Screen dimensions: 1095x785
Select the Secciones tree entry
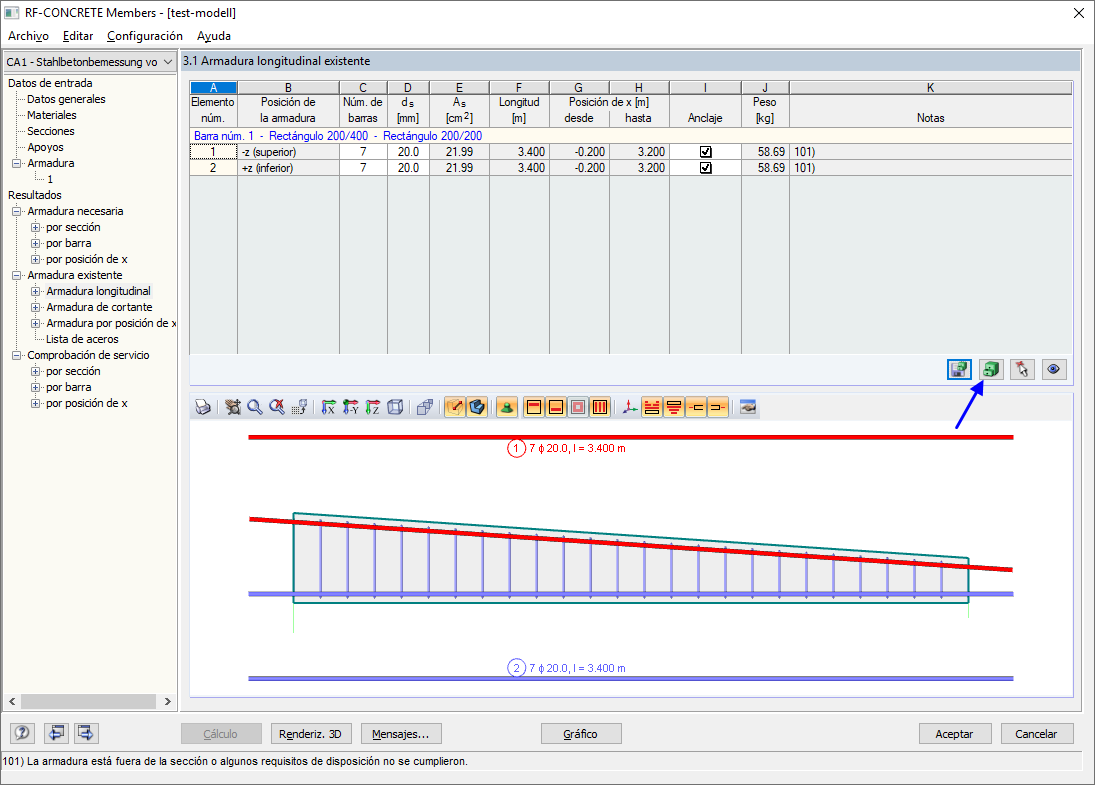pos(51,131)
